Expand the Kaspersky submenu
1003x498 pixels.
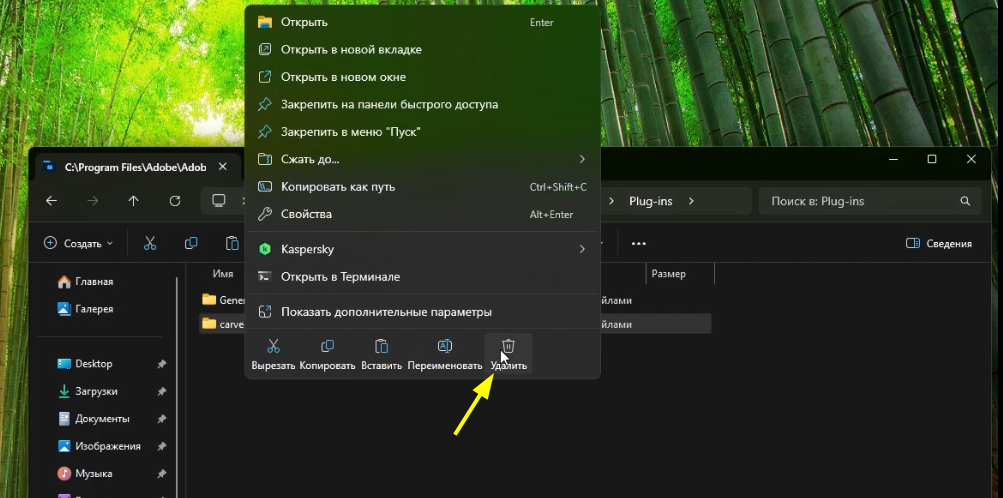point(422,249)
